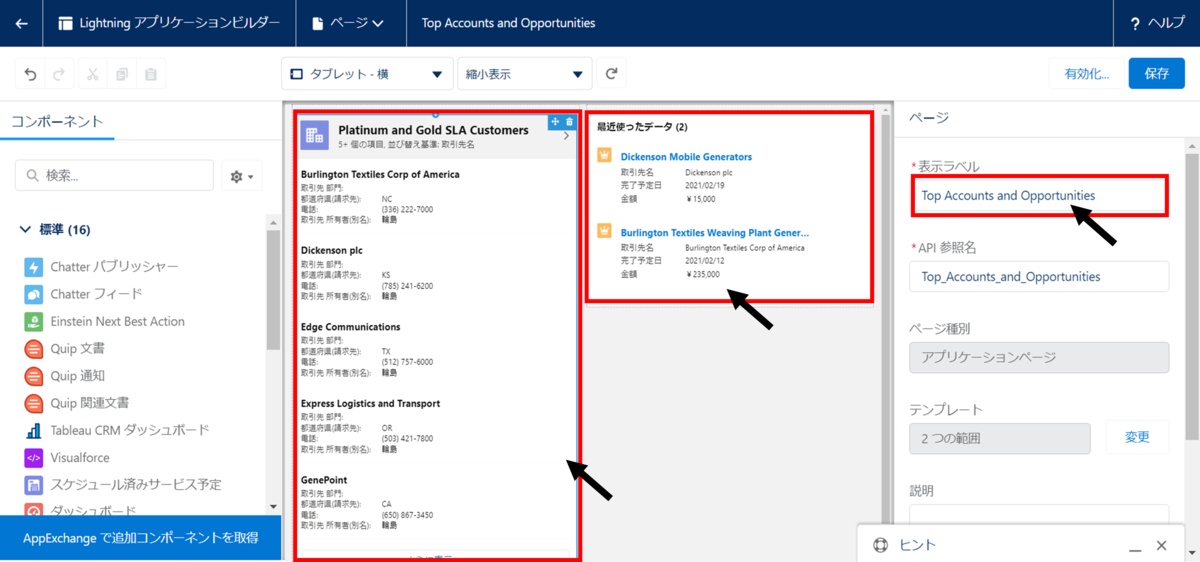
Task: Click the back arrow in header
Action: pyautogui.click(x=22, y=23)
